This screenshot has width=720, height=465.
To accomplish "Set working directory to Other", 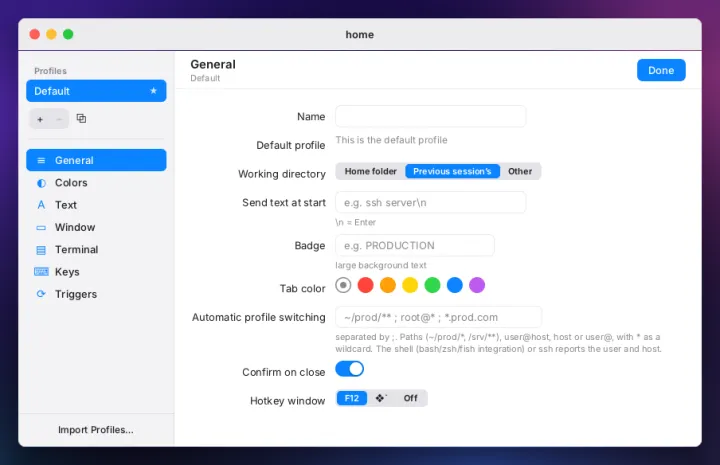I will [x=520, y=171].
